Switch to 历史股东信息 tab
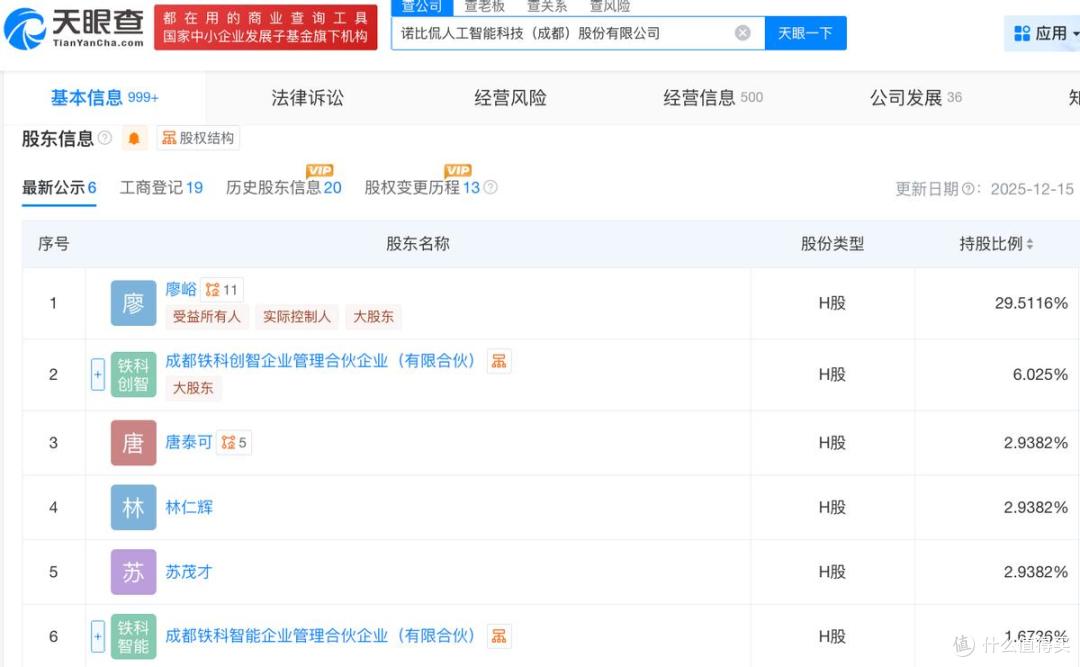Image resolution: width=1080 pixels, height=667 pixels. pyautogui.click(x=284, y=187)
